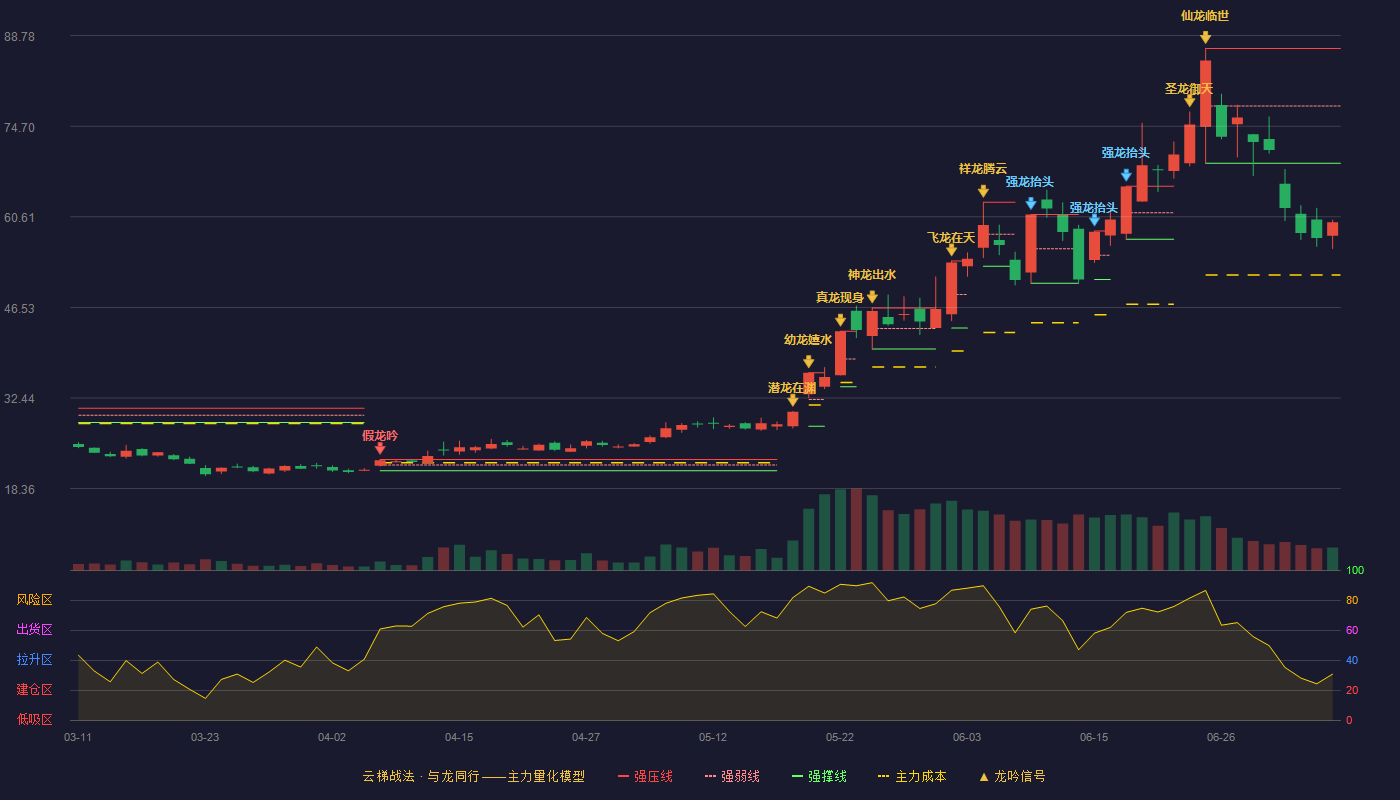The image size is (1400, 800).
Task: Click the 03-23 date label
Action: pyautogui.click(x=205, y=737)
